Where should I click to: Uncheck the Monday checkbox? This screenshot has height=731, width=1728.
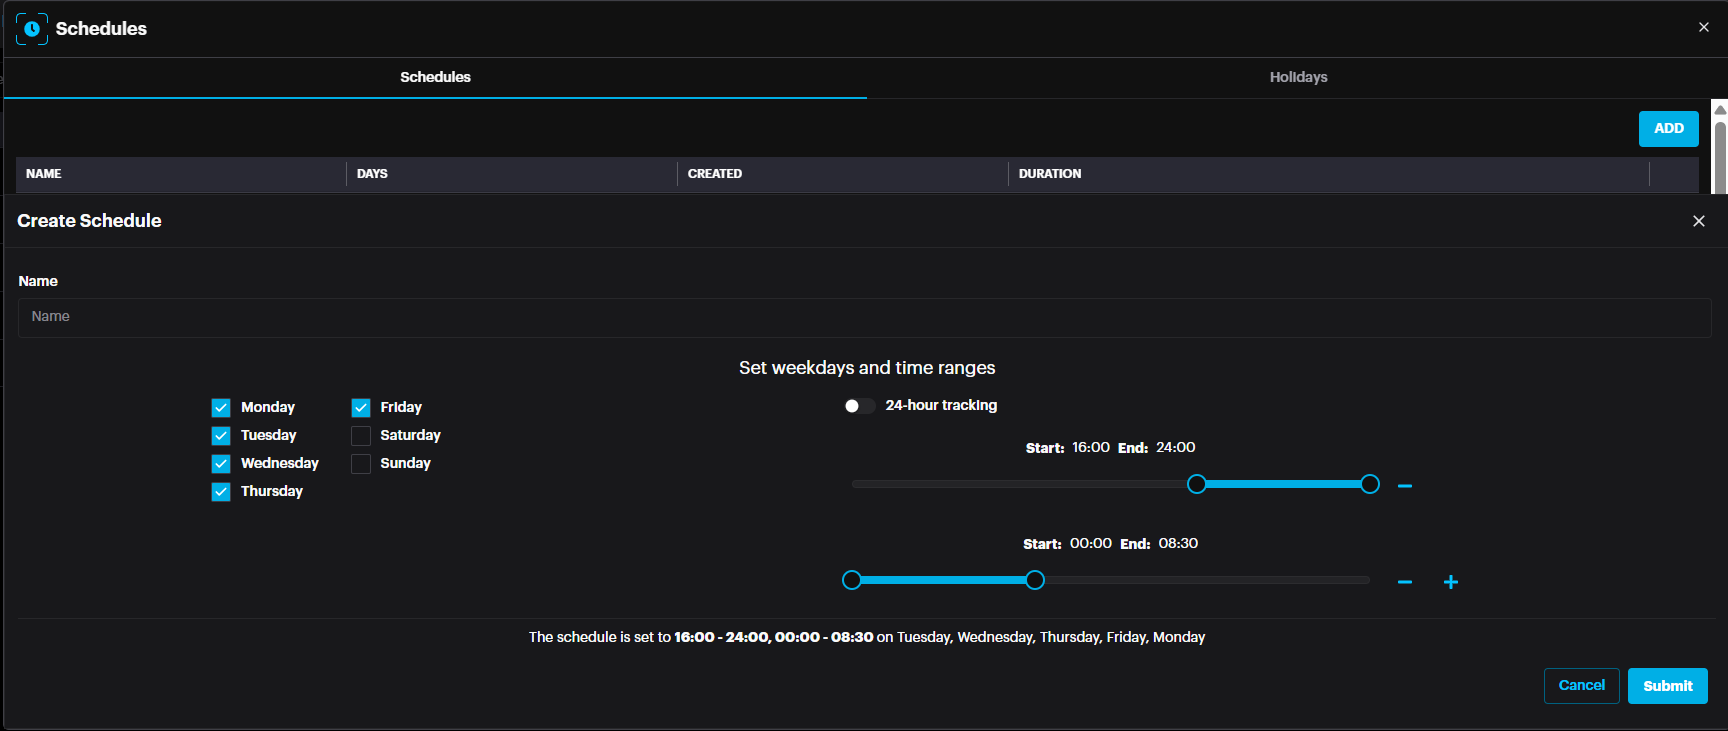(x=221, y=408)
